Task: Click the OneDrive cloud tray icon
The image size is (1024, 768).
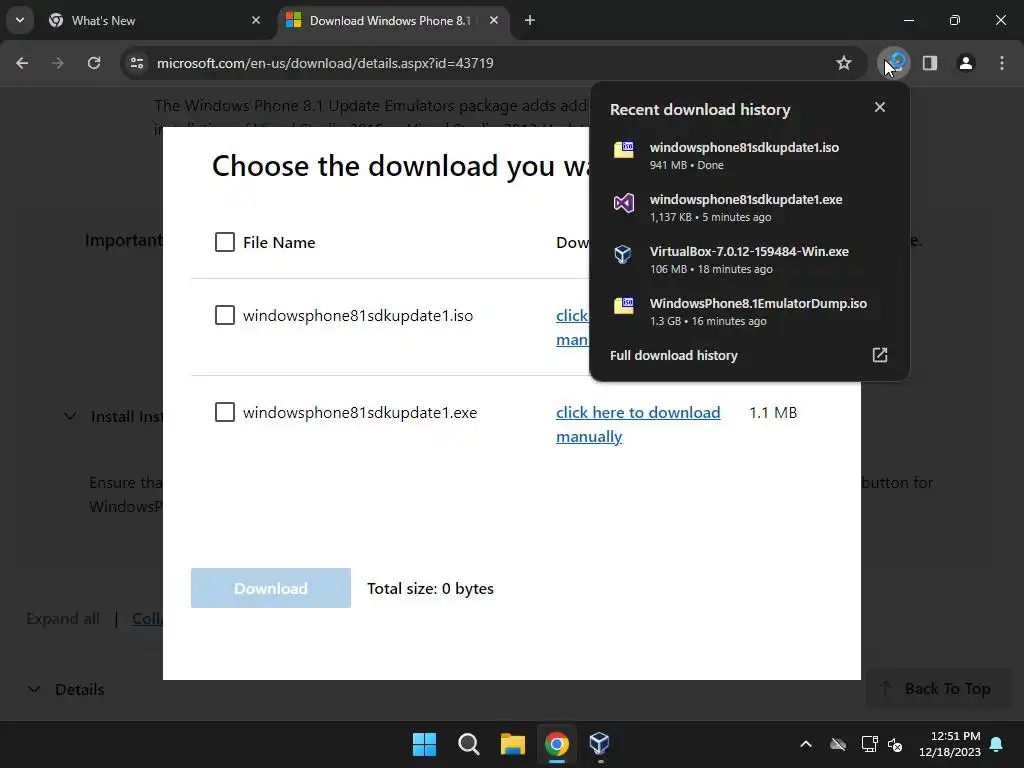Action: tap(838, 744)
